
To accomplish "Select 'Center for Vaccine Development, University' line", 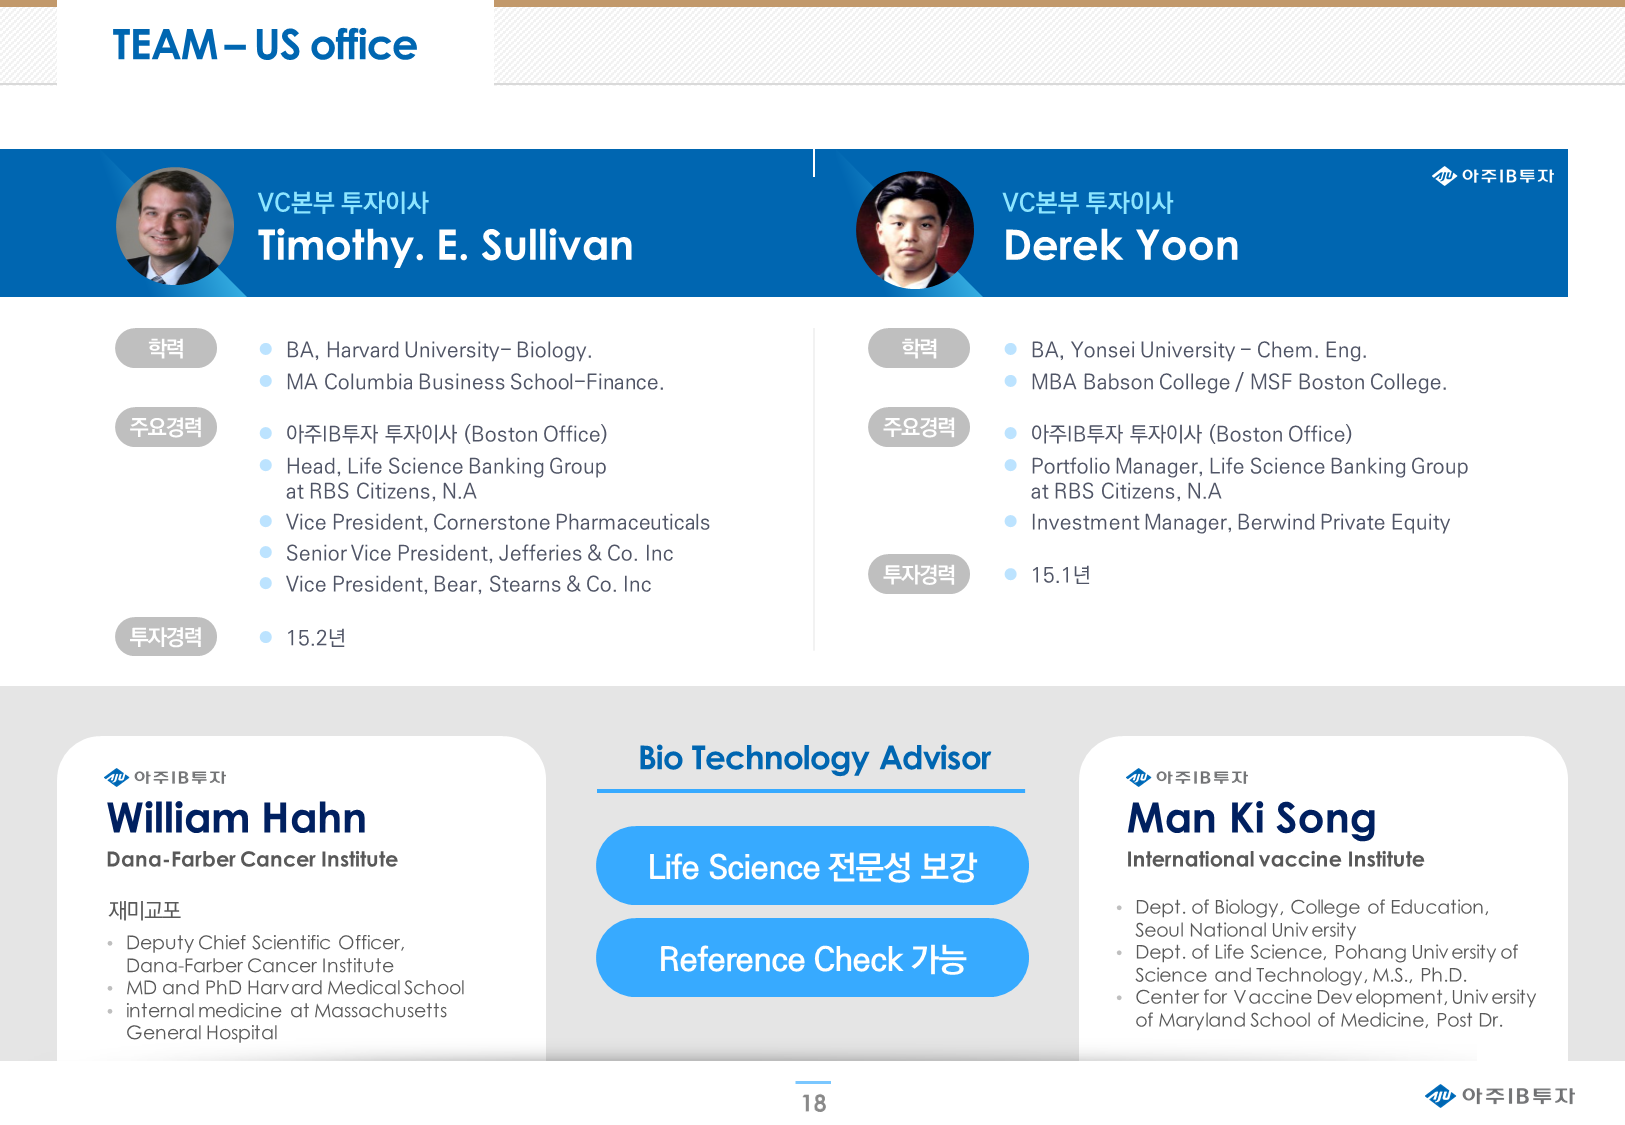I will click(x=1336, y=997).
